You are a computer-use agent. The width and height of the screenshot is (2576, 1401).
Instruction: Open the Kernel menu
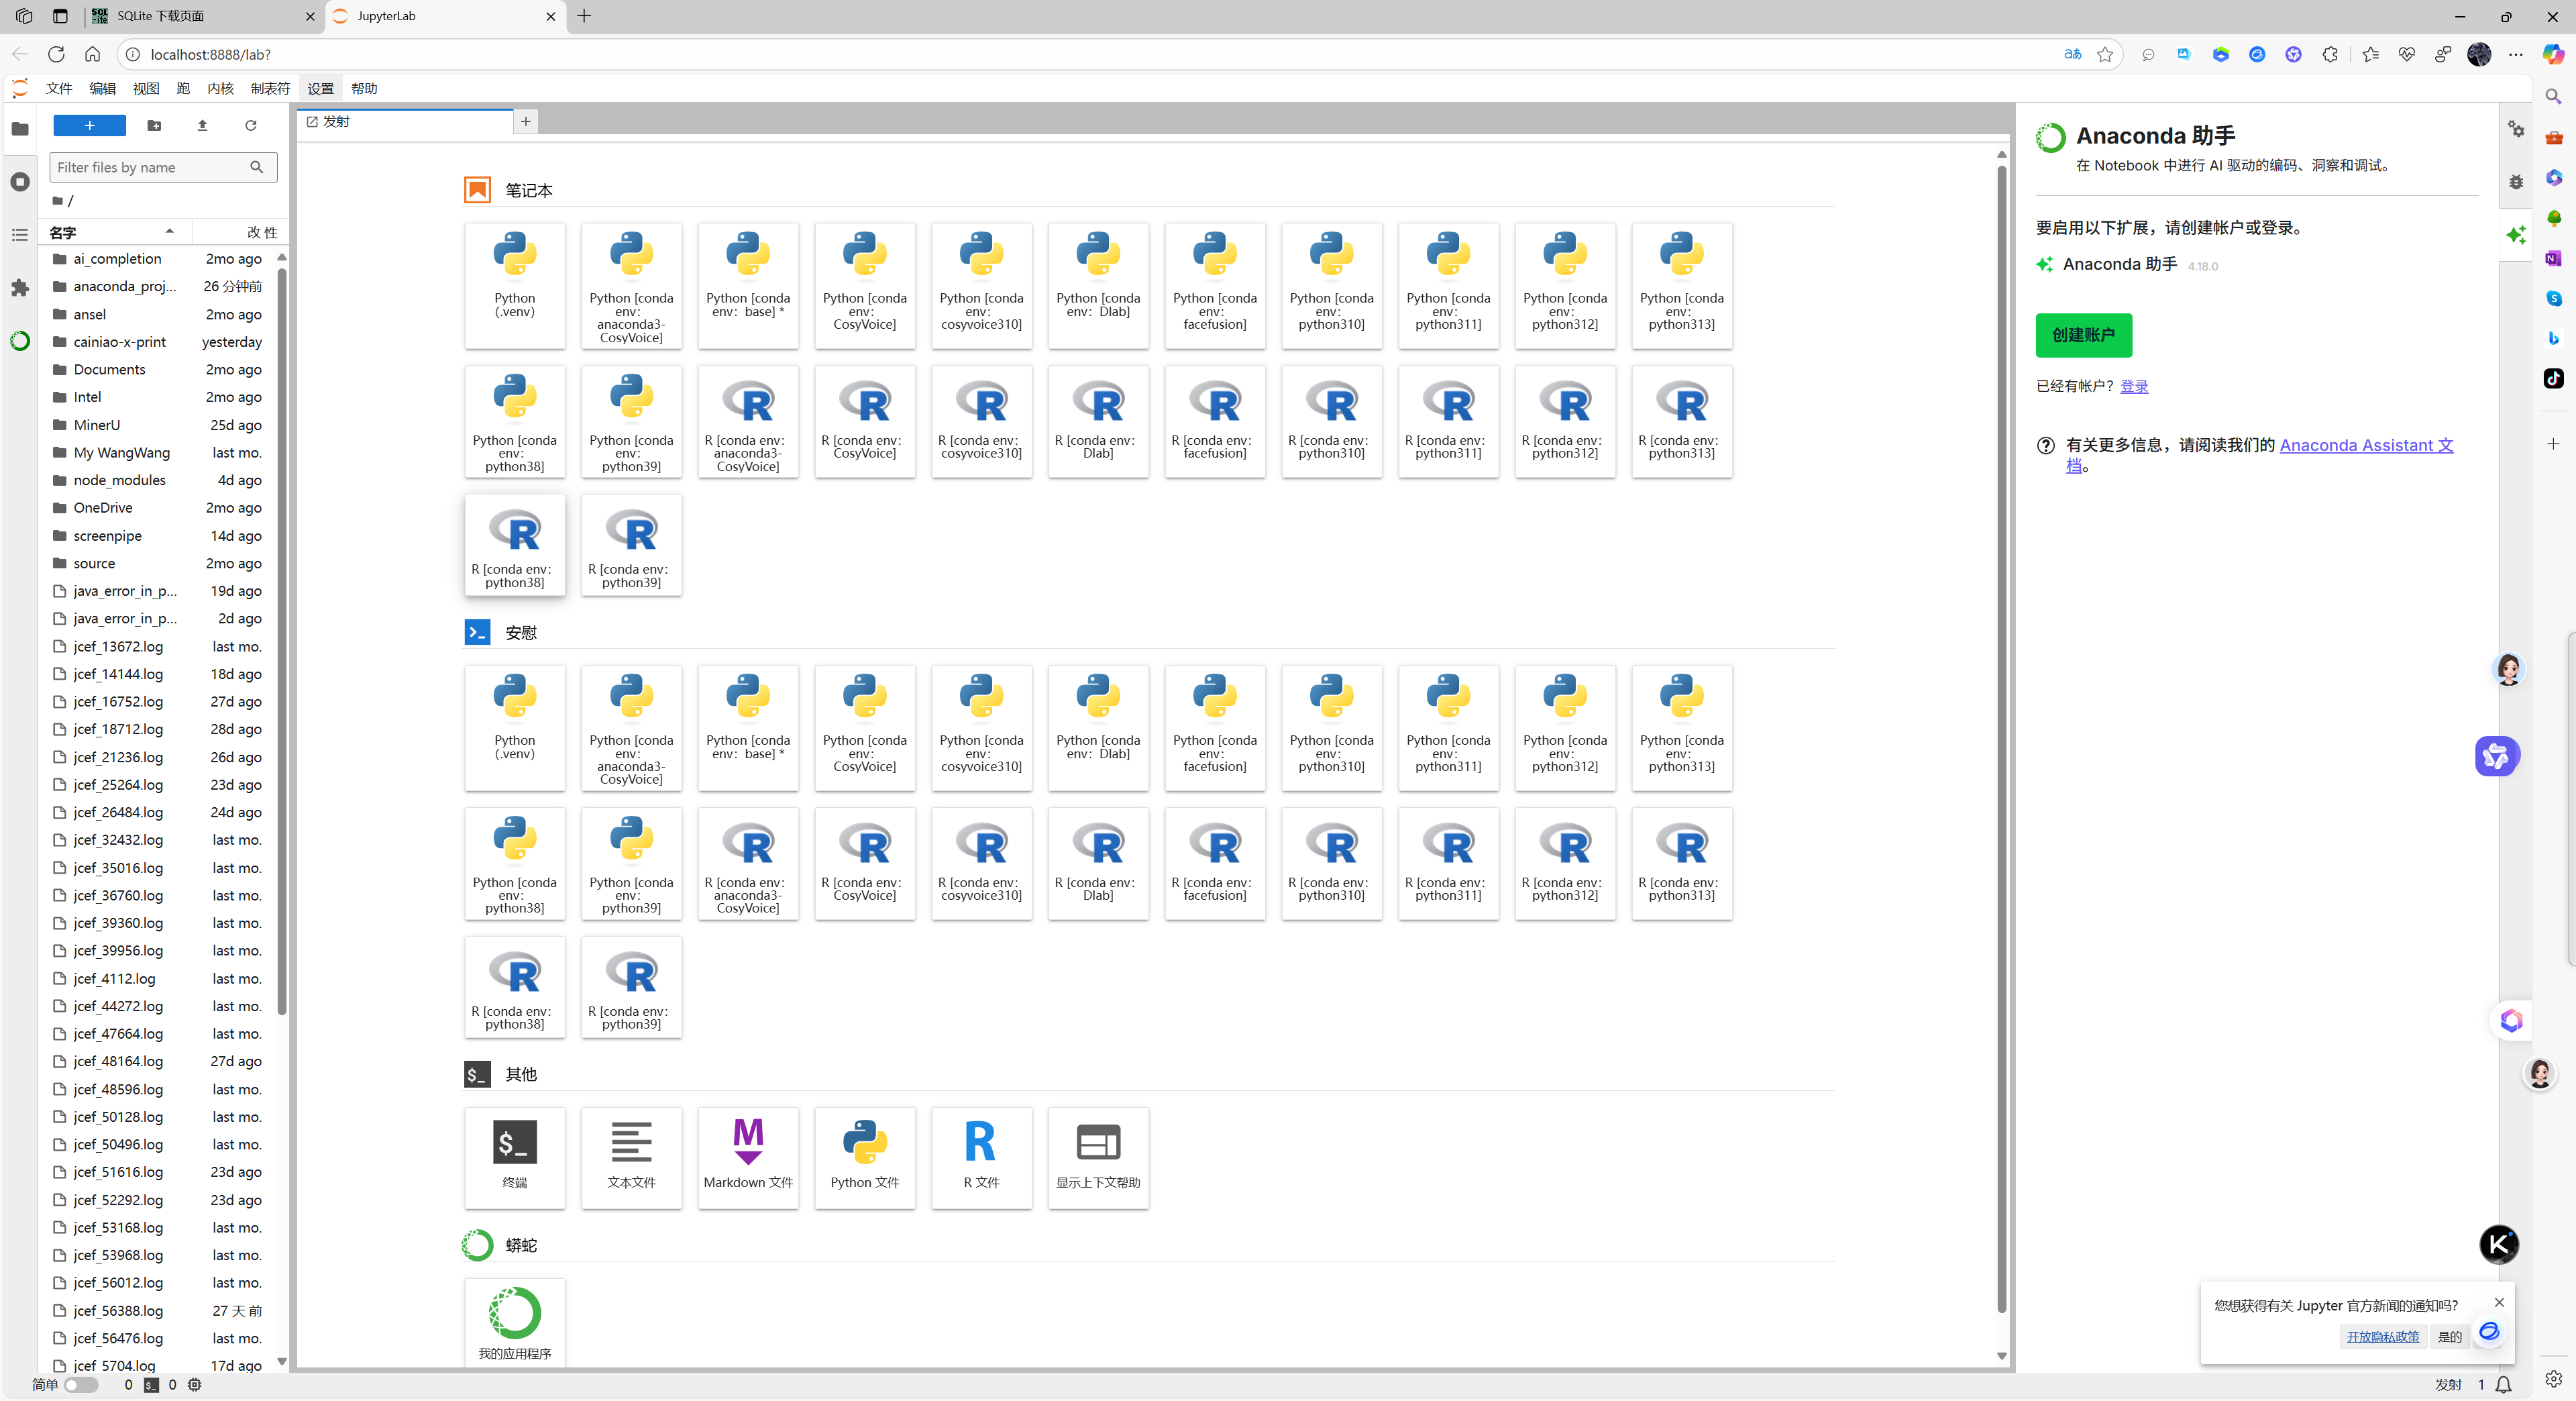220,88
